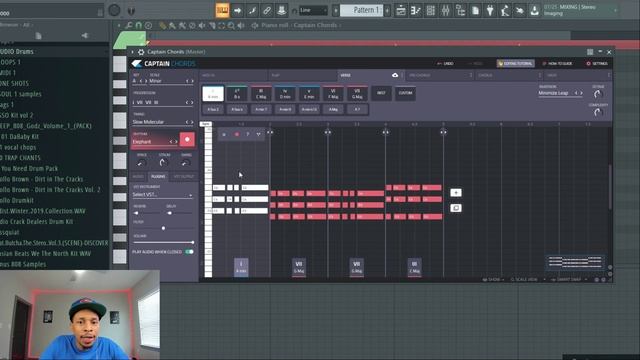Click the Captain Chords logo
This screenshot has height=360, width=640.
click(163, 64)
